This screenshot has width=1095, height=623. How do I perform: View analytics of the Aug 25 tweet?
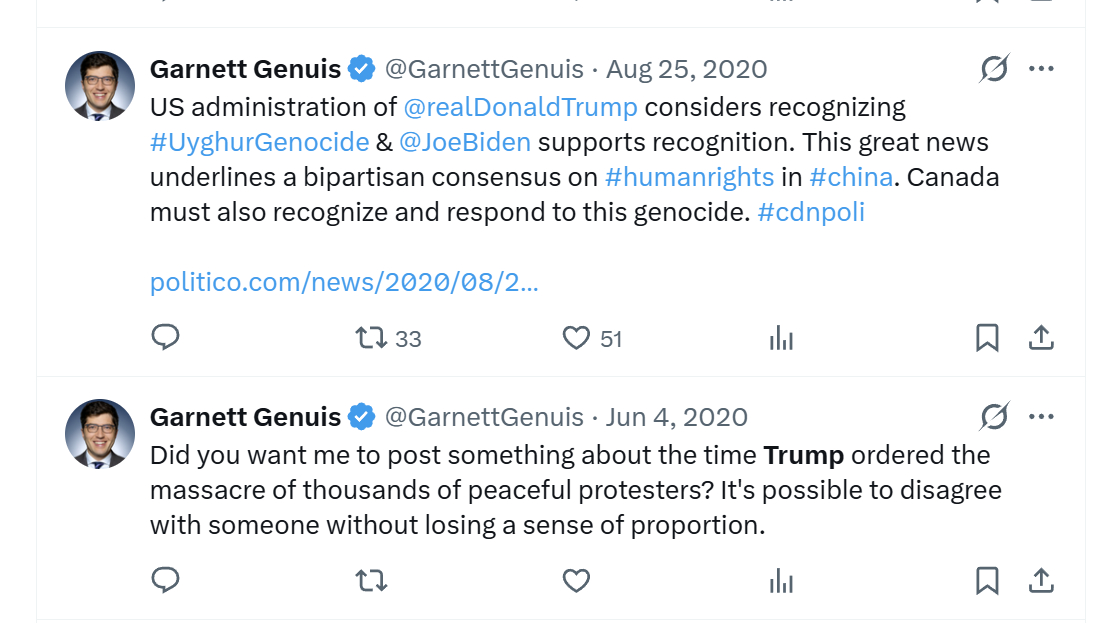click(781, 339)
